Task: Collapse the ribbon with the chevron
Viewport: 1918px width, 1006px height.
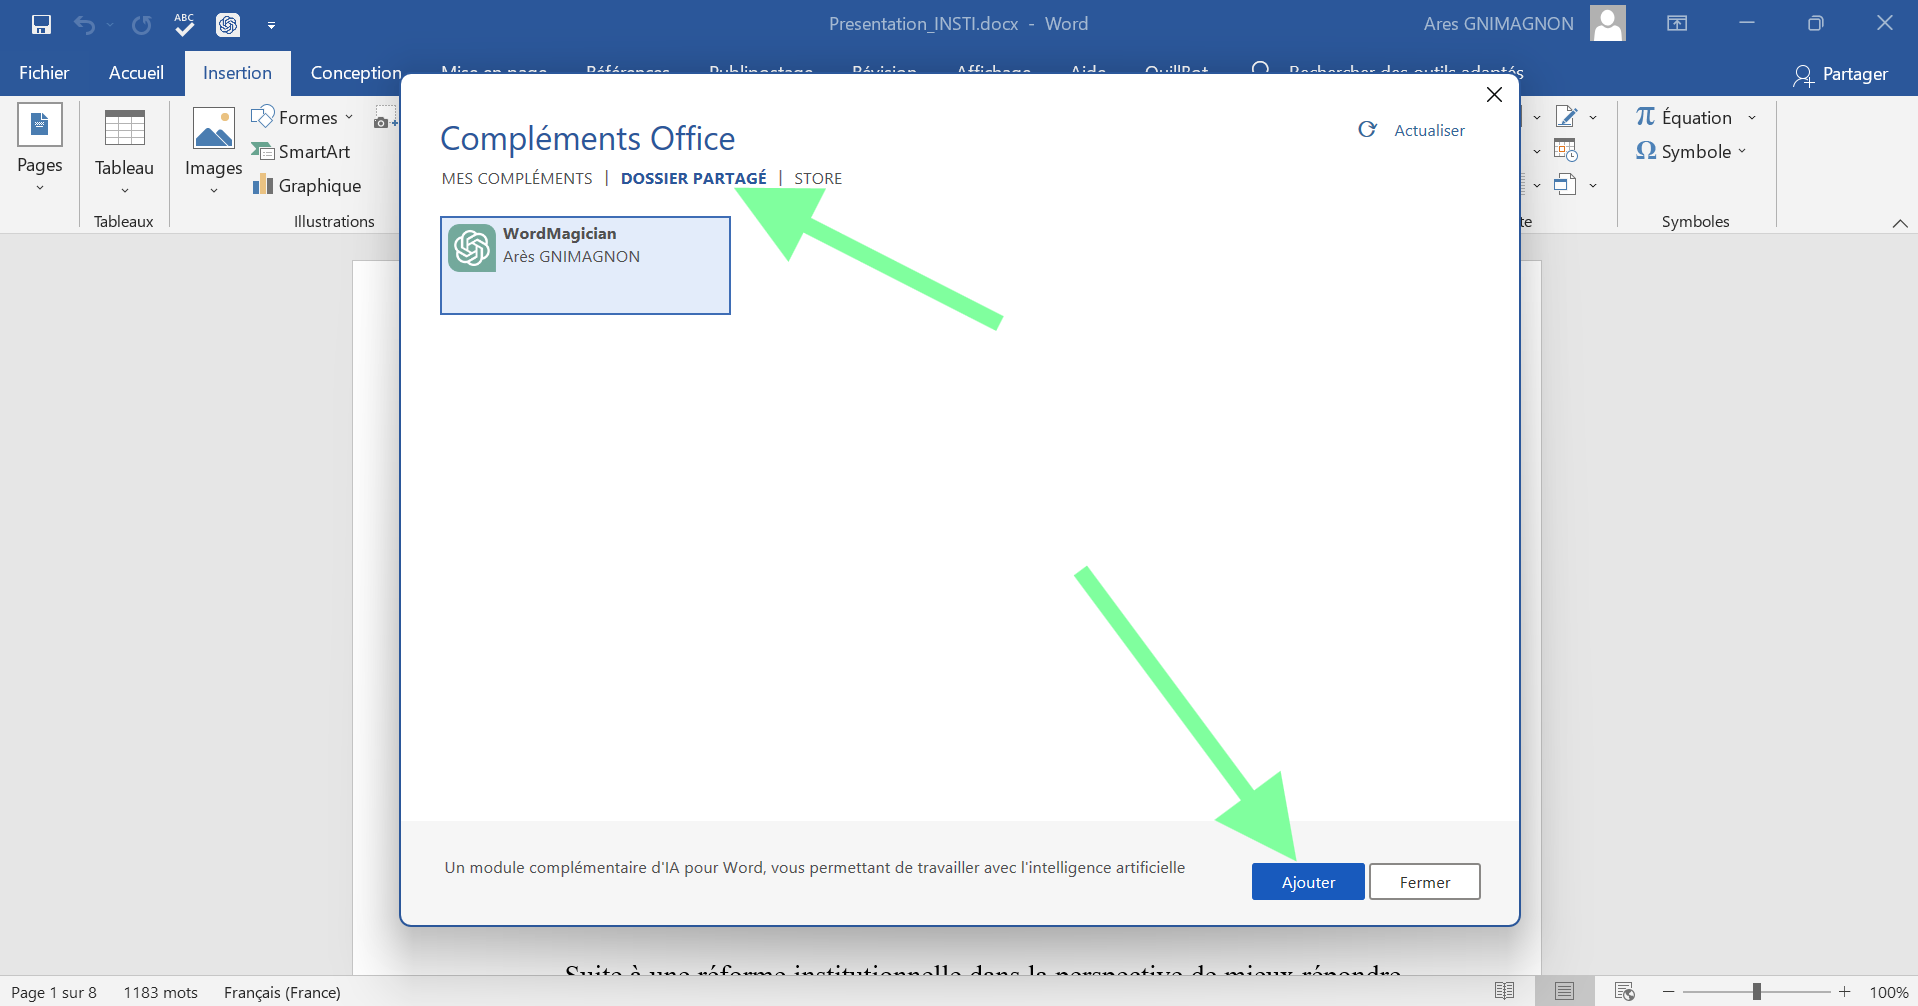Action: tap(1900, 222)
